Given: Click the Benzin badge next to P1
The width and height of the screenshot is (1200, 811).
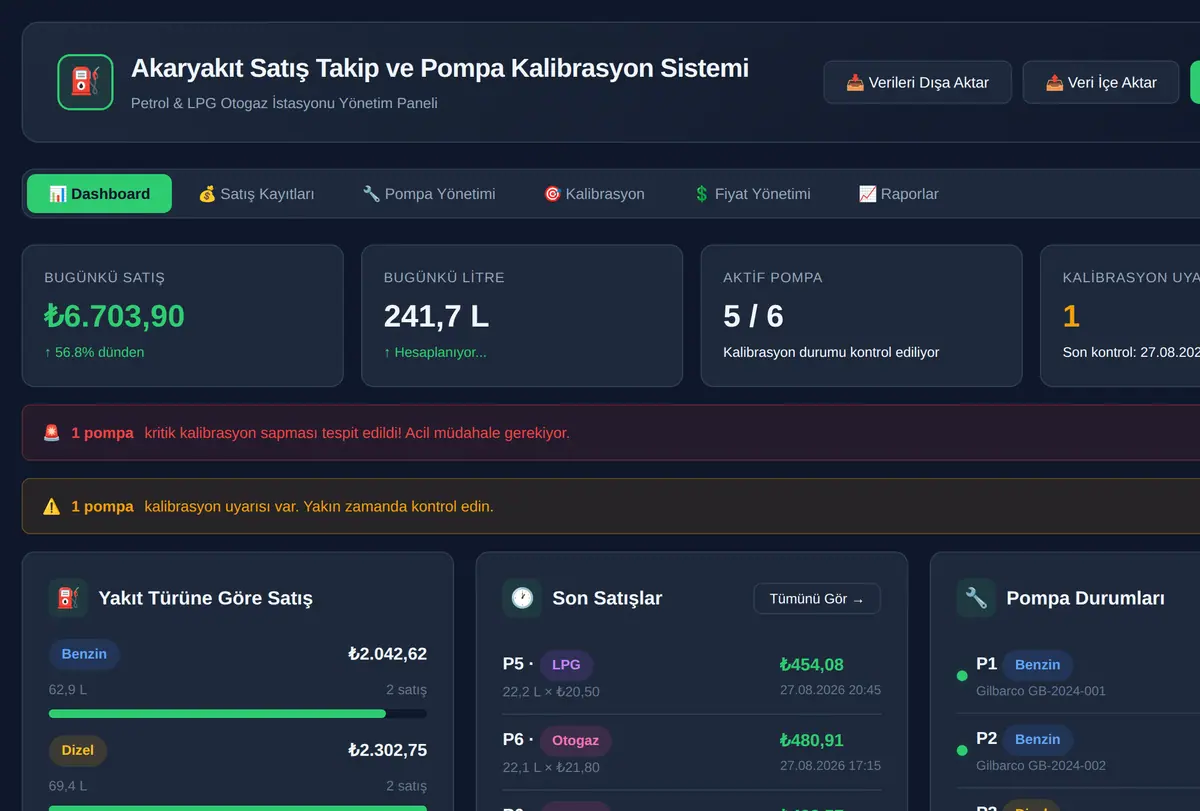Looking at the screenshot, I should point(1038,664).
